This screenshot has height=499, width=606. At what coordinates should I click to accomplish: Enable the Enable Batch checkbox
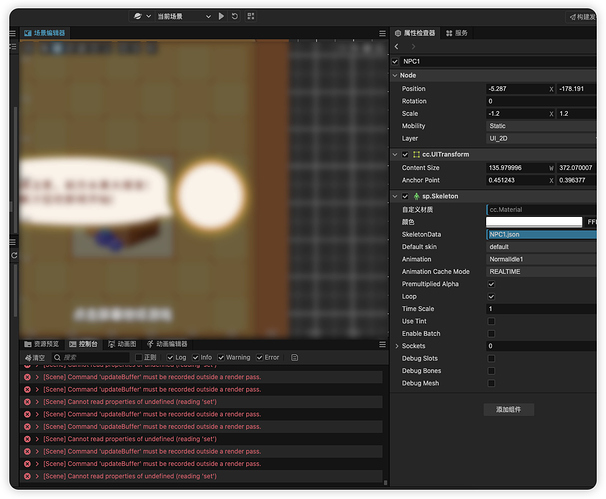click(x=491, y=334)
